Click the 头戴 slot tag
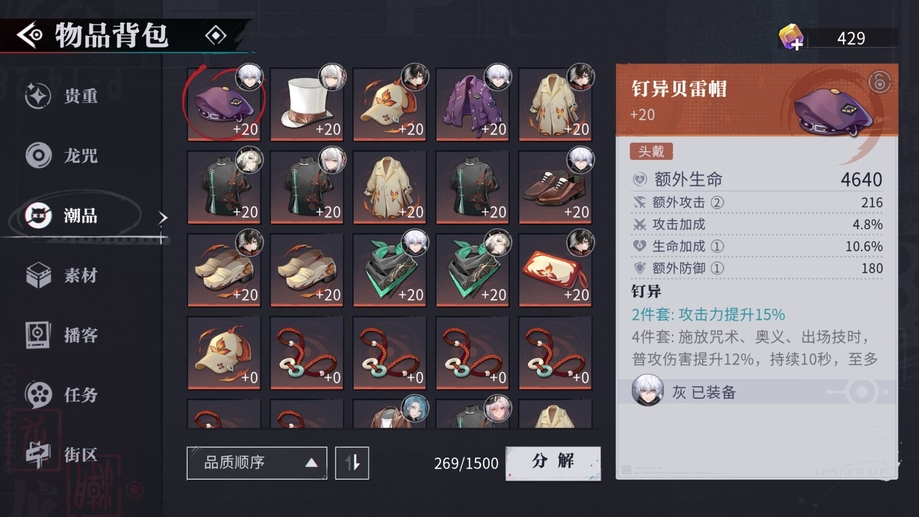 click(x=651, y=151)
